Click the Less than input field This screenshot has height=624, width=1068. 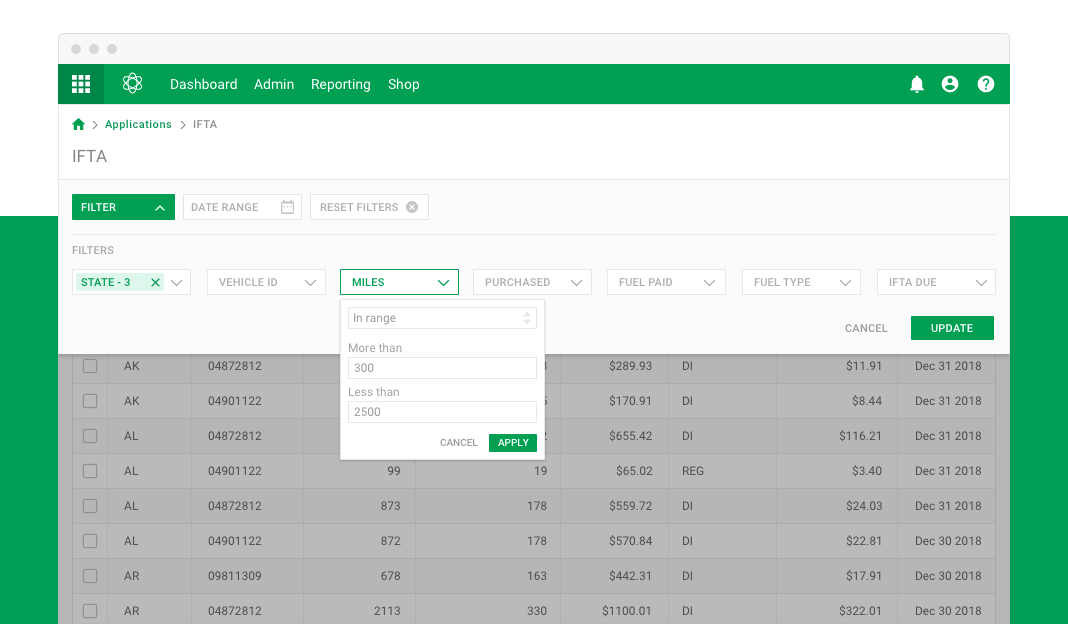(442, 412)
